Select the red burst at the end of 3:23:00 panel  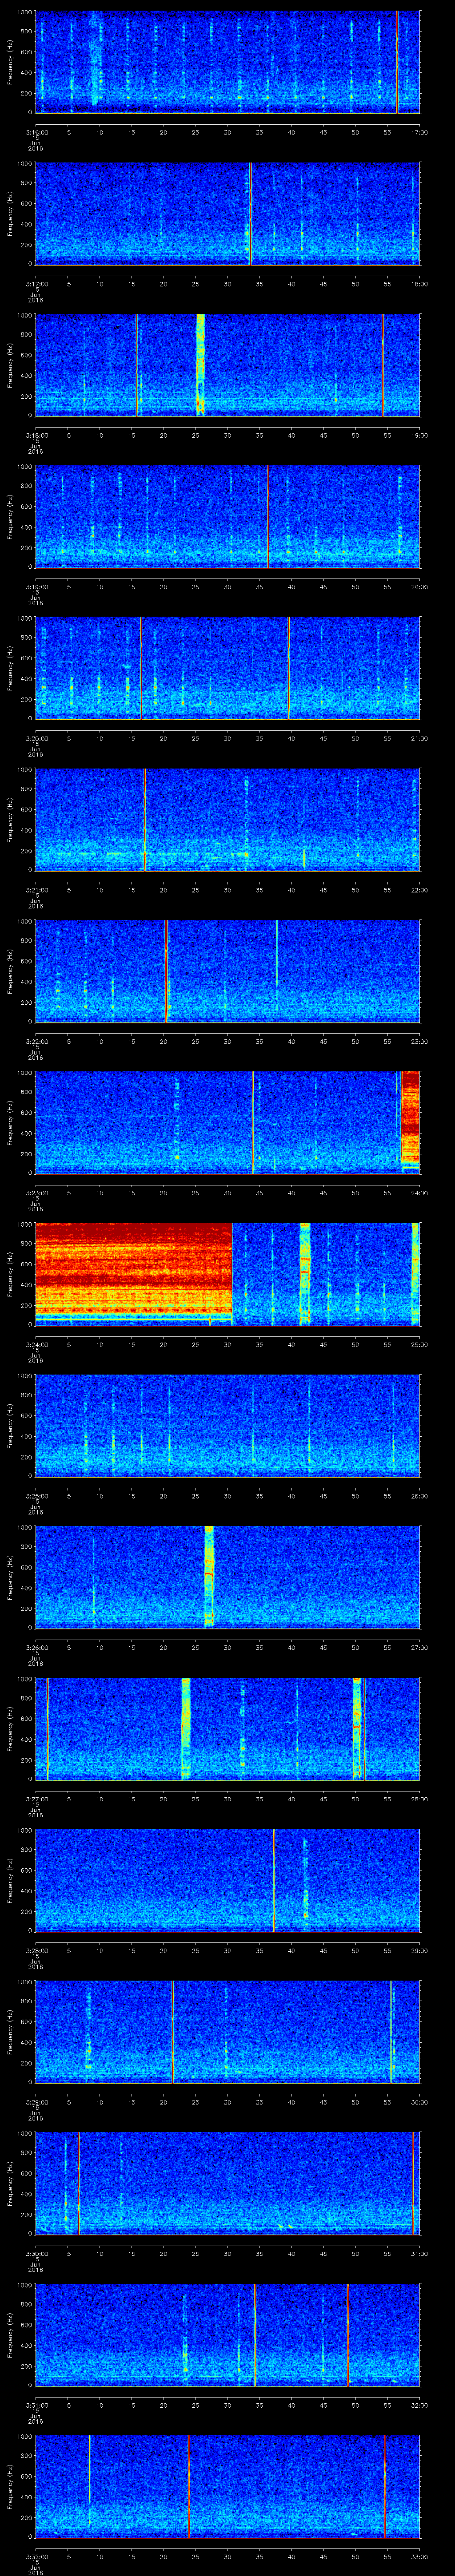(x=410, y=1117)
